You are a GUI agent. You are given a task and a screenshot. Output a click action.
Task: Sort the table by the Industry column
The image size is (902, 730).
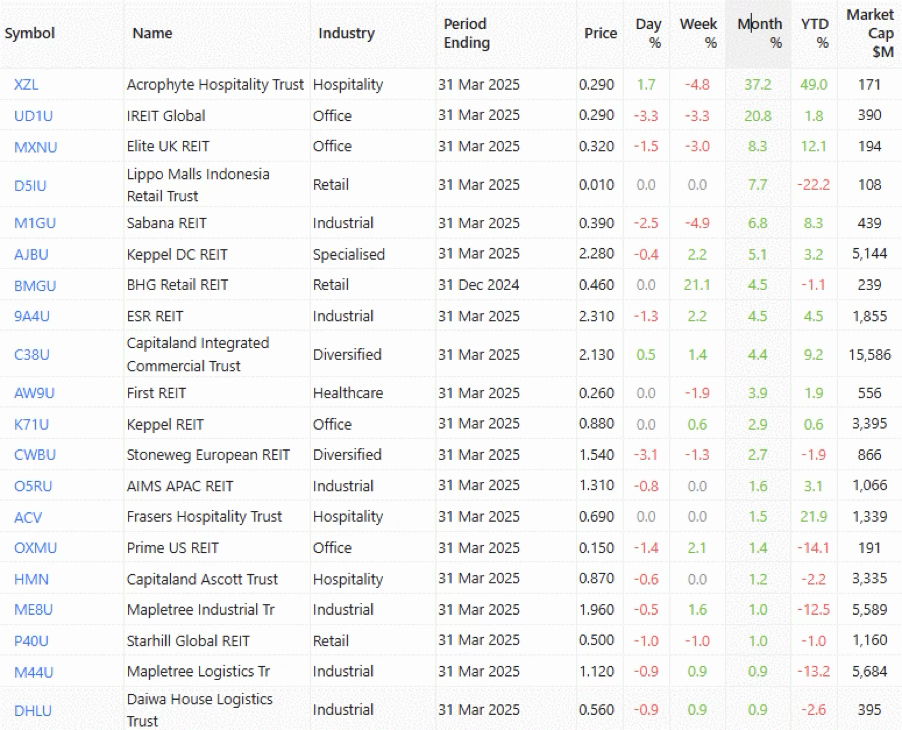347,33
